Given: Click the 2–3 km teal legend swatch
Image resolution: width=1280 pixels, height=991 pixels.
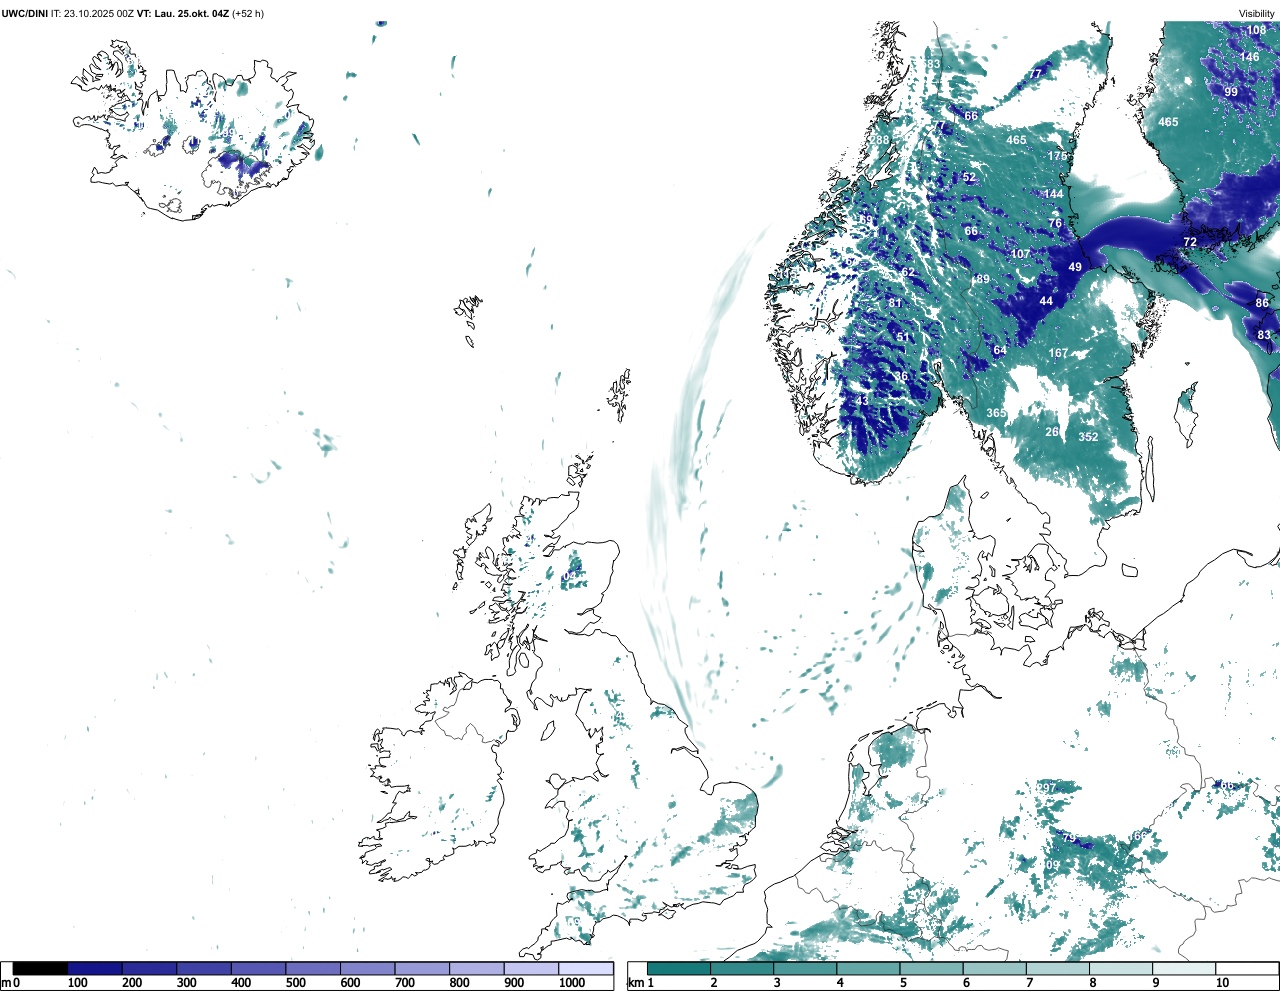Looking at the screenshot, I should coord(742,968).
